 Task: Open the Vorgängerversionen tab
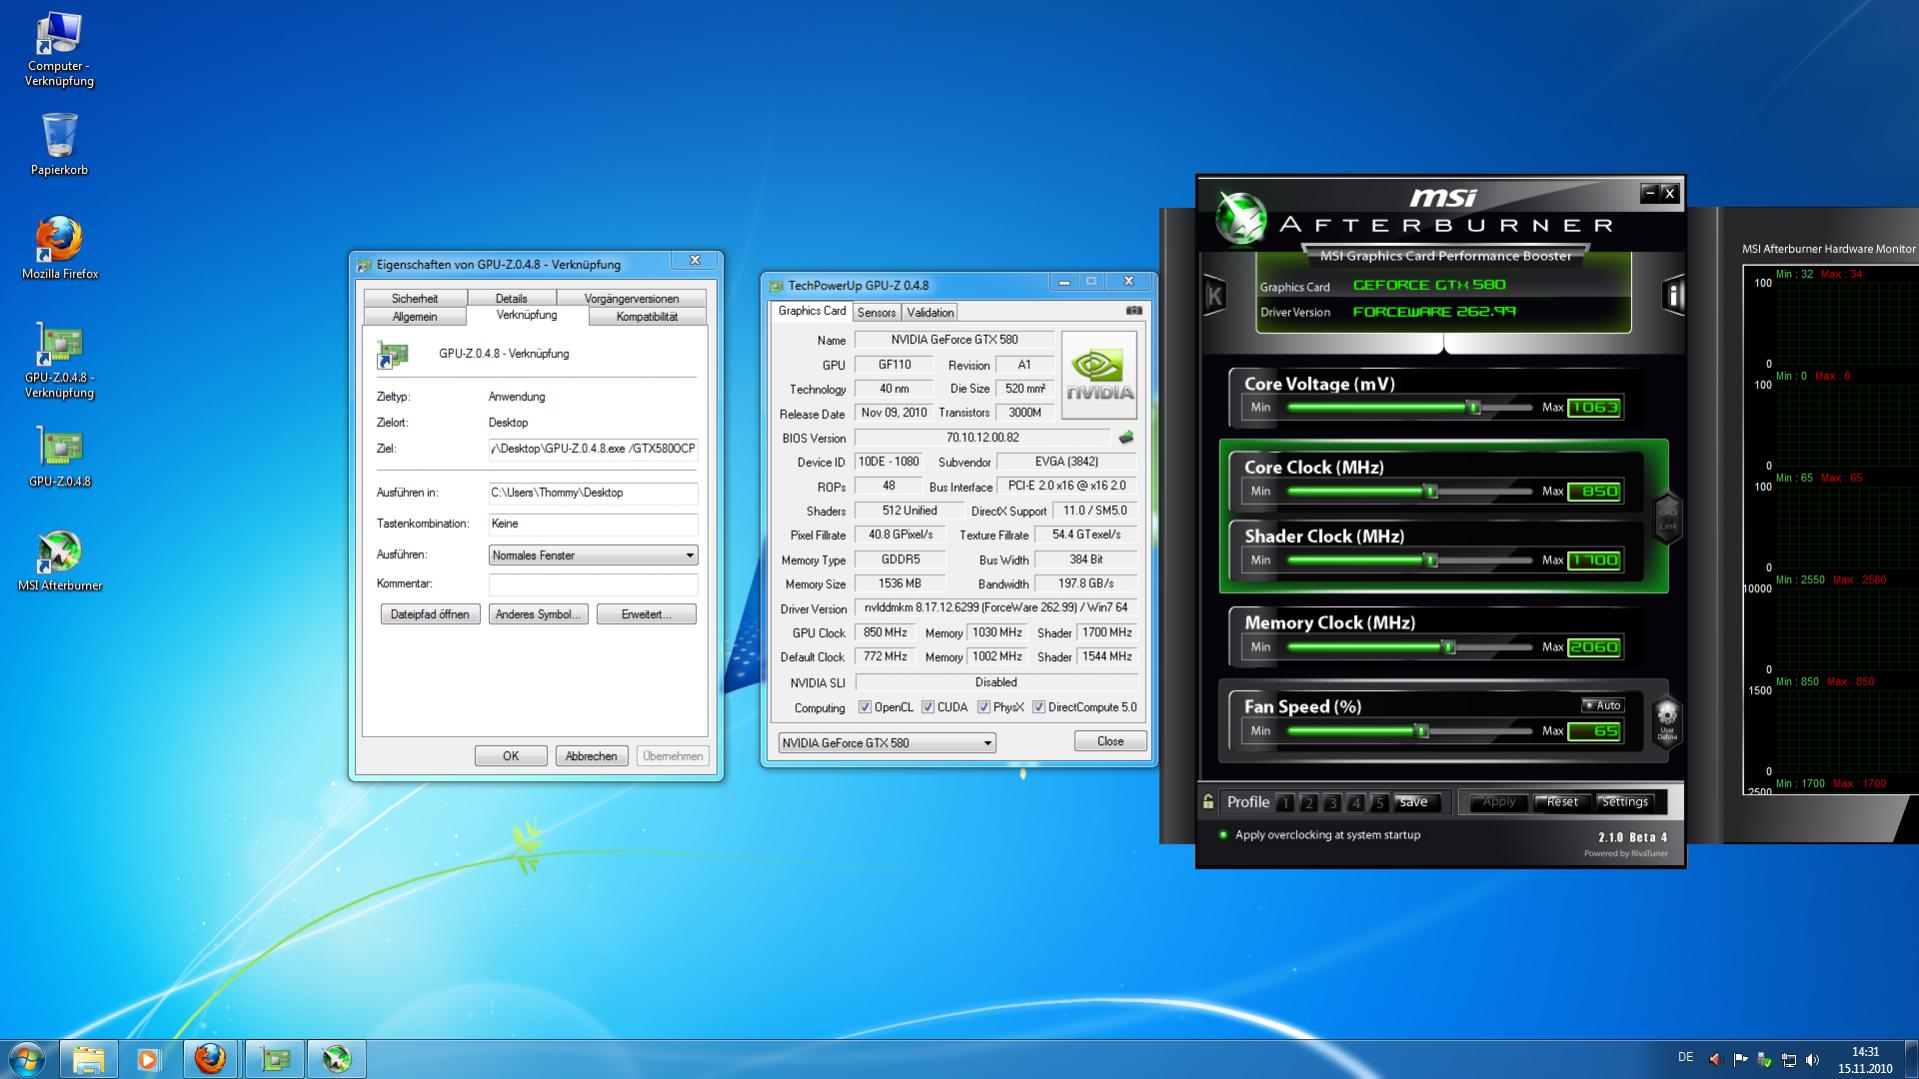(632, 299)
